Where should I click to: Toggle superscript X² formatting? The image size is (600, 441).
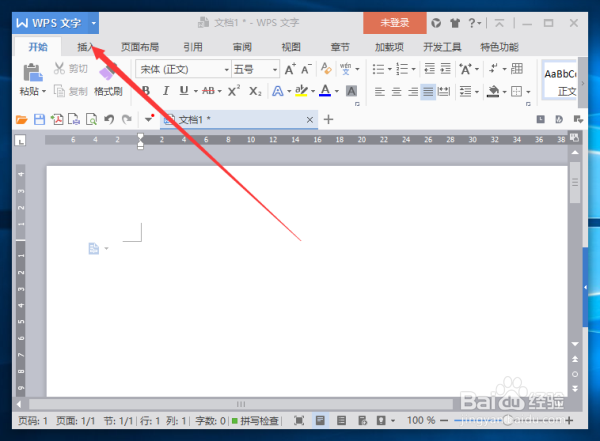(233, 91)
